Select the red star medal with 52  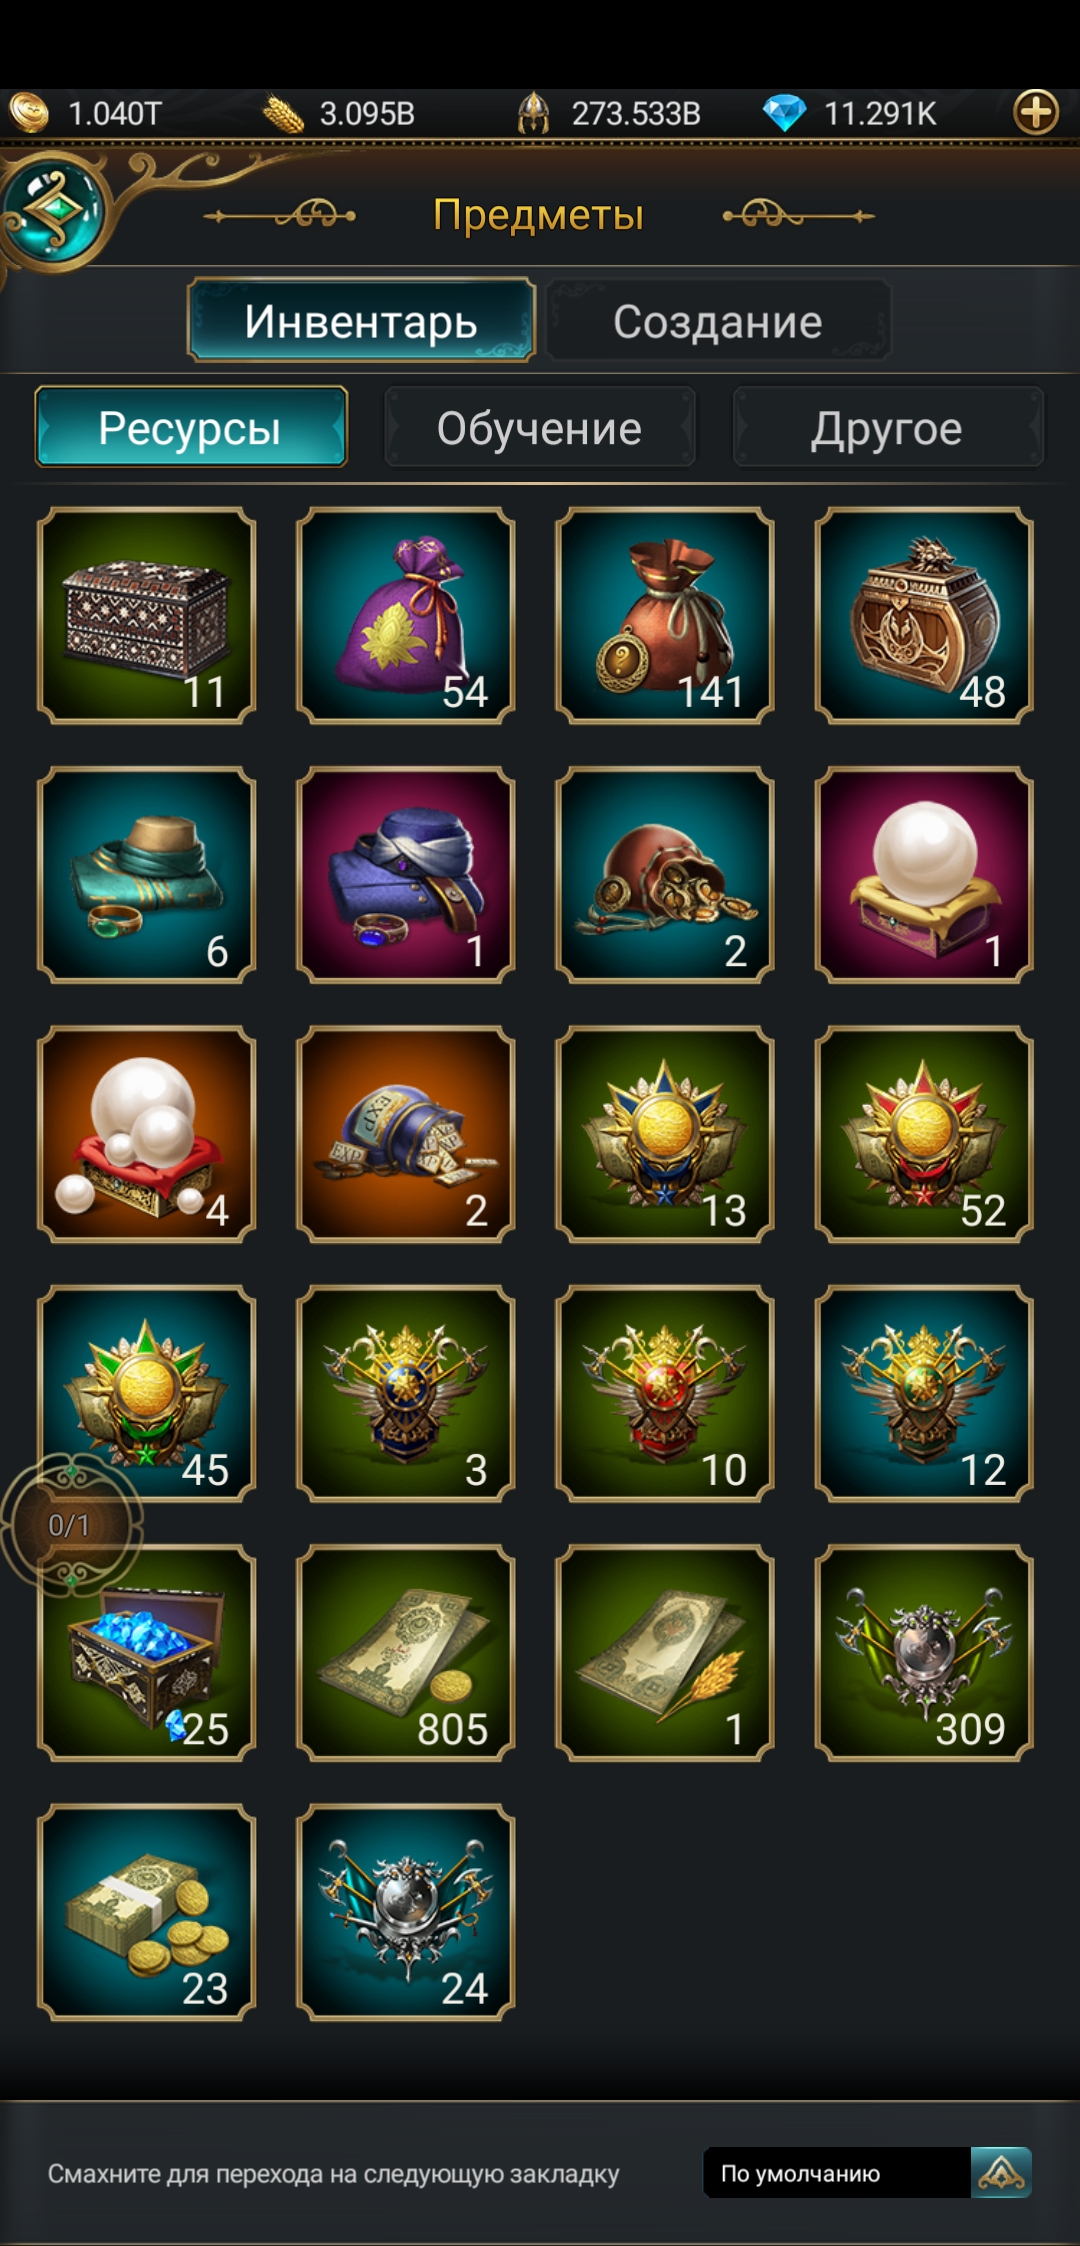(924, 1134)
